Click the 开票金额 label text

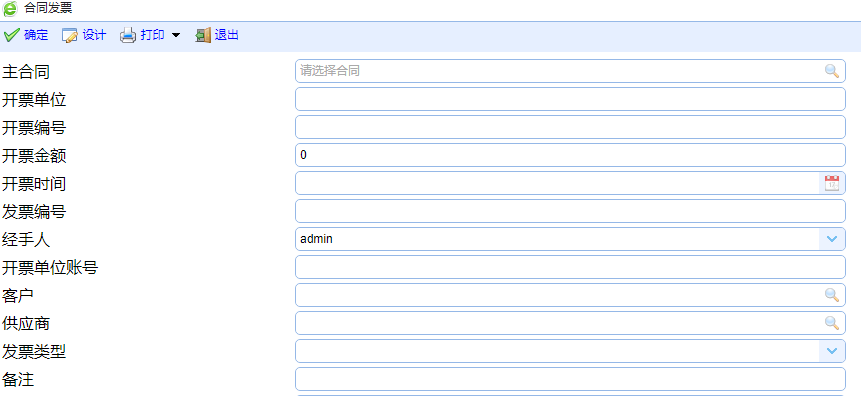click(x=34, y=155)
